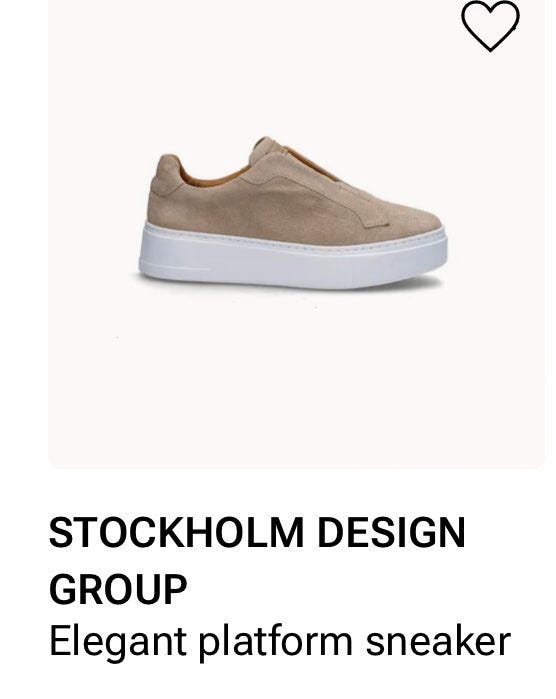The width and height of the screenshot is (556, 699).
Task: Toggle the wishlist heart outline
Action: click(x=490, y=25)
